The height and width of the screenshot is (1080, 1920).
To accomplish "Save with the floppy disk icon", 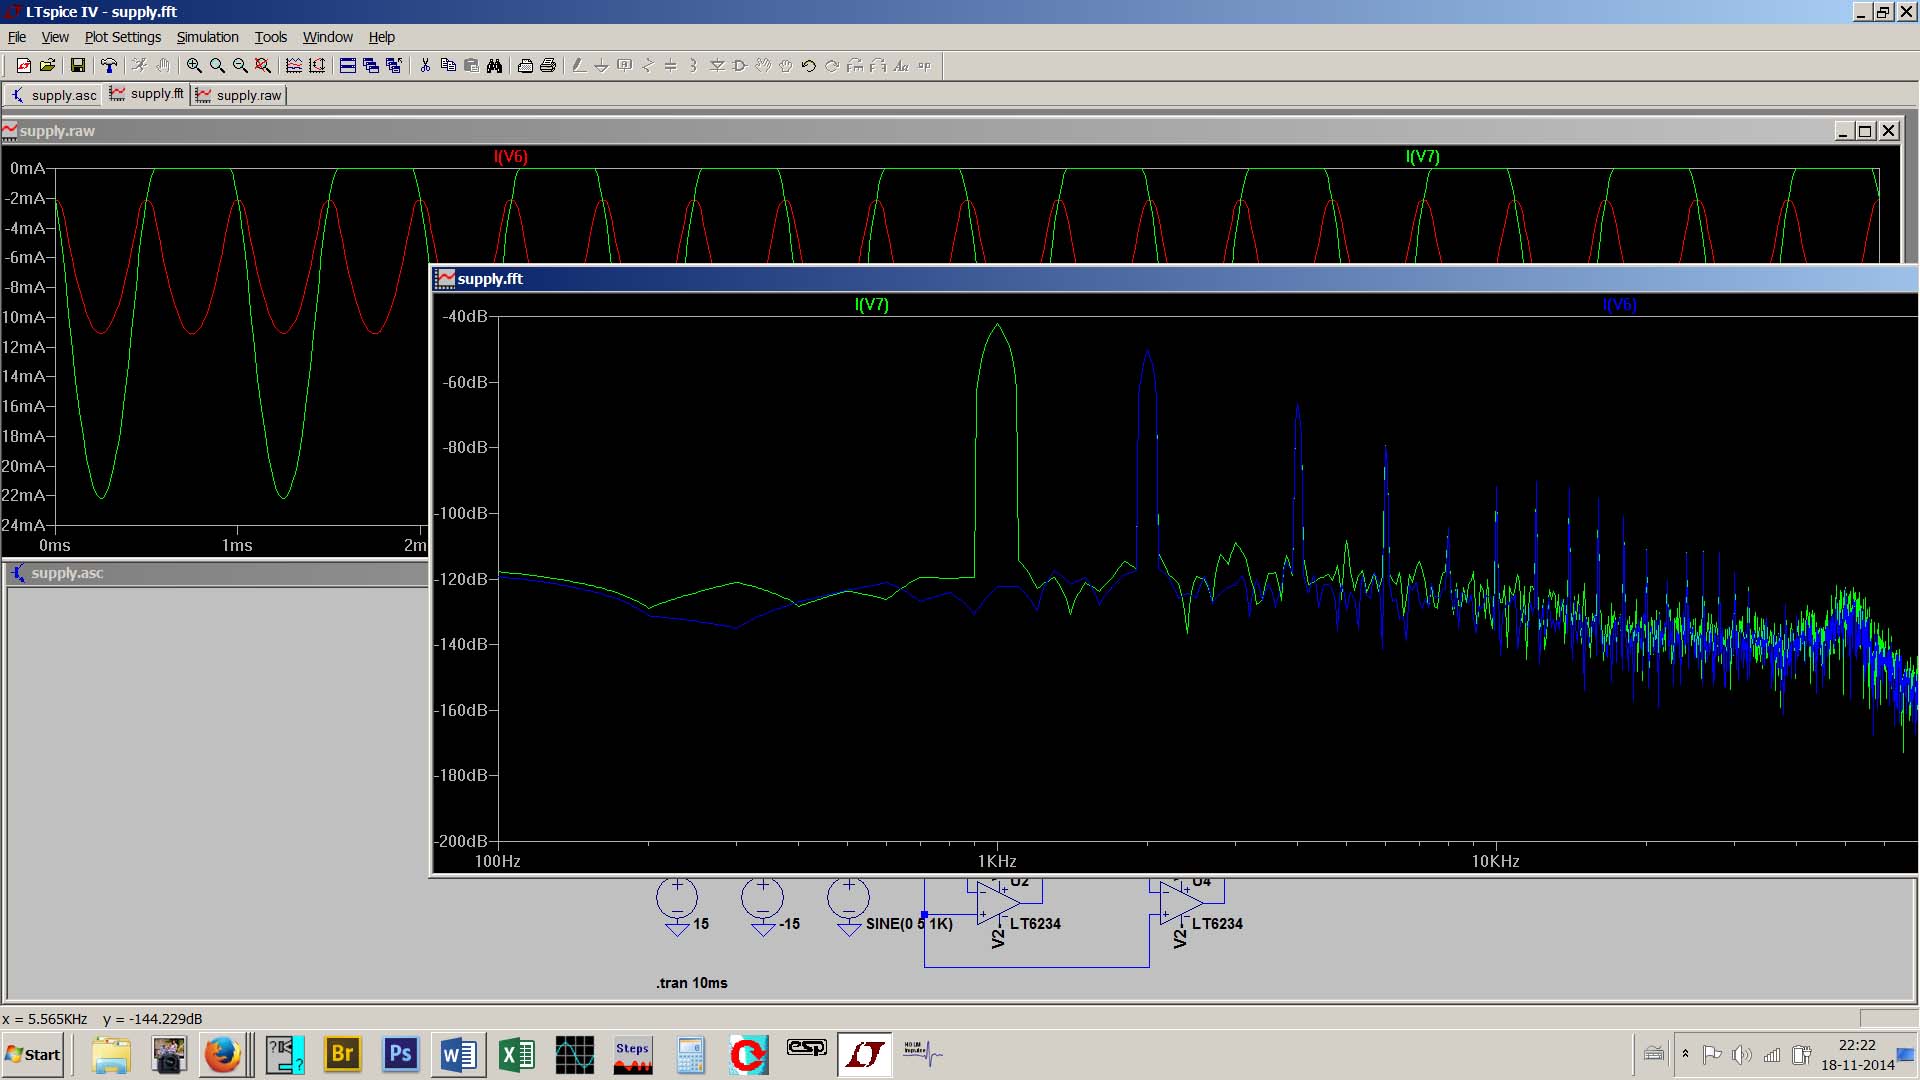I will pos(77,66).
